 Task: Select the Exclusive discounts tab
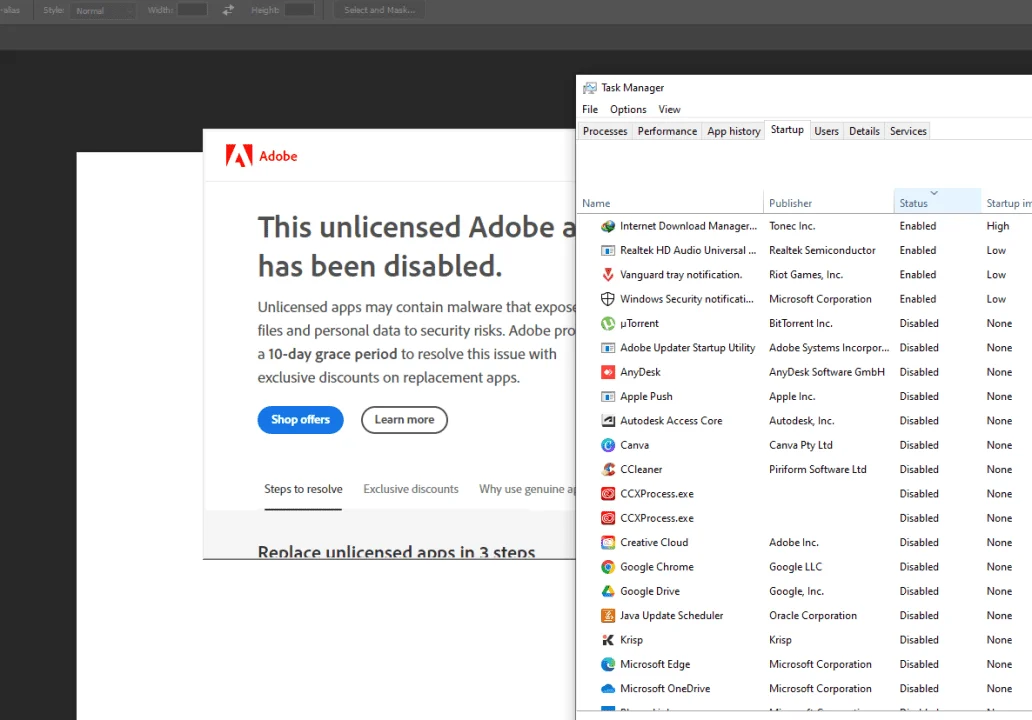tap(411, 489)
